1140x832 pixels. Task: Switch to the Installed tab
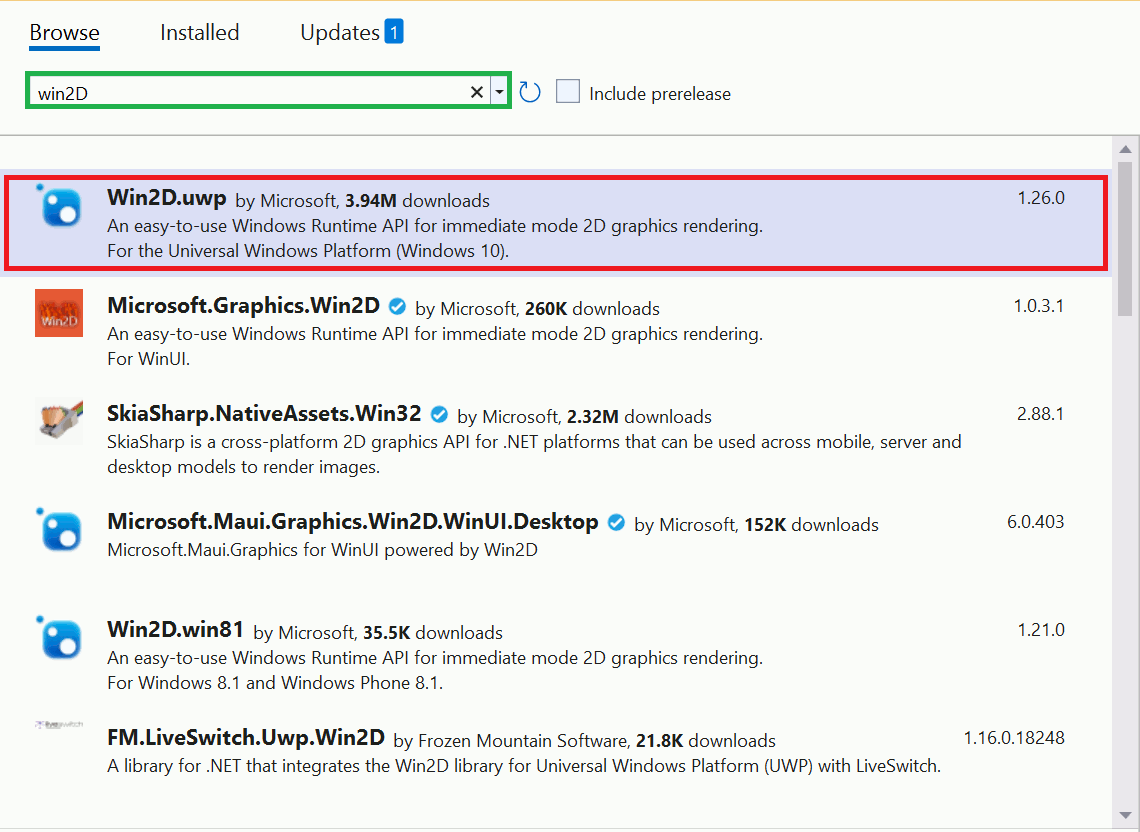pyautogui.click(x=199, y=32)
